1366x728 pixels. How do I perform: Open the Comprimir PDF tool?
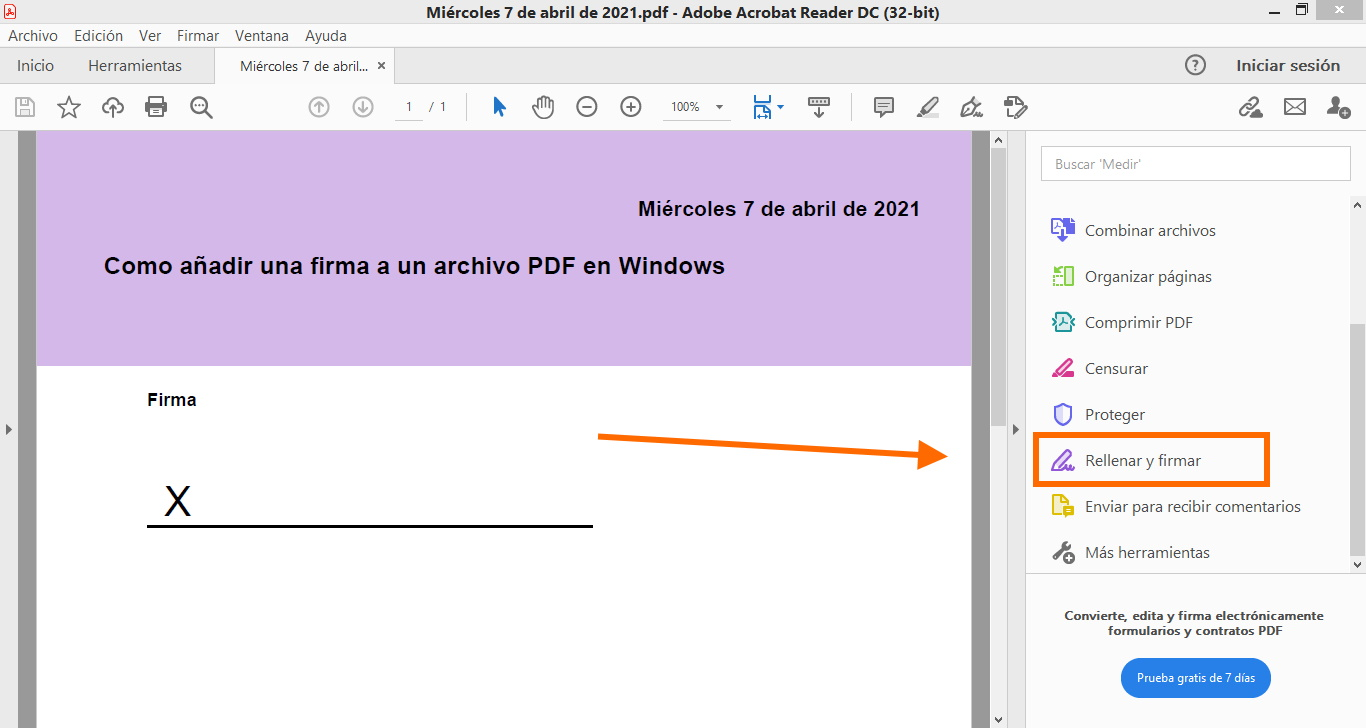tap(1121, 322)
